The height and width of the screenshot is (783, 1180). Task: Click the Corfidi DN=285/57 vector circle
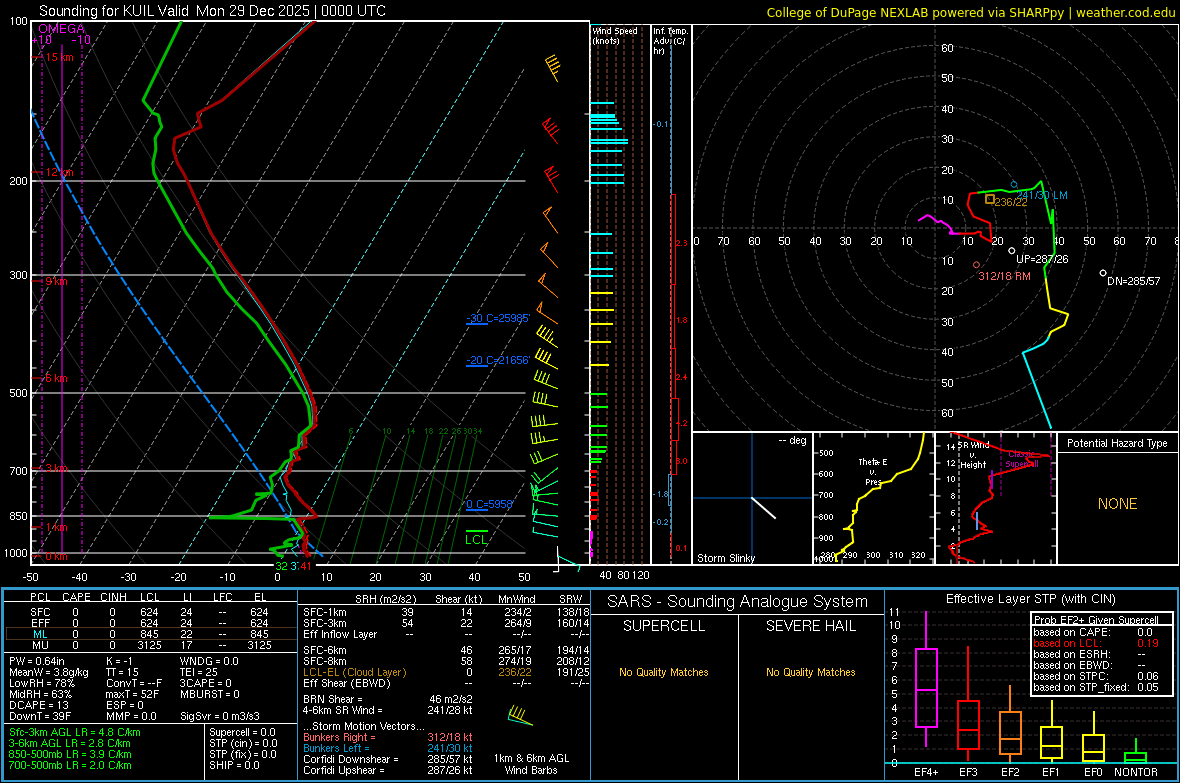pyautogui.click(x=1103, y=273)
